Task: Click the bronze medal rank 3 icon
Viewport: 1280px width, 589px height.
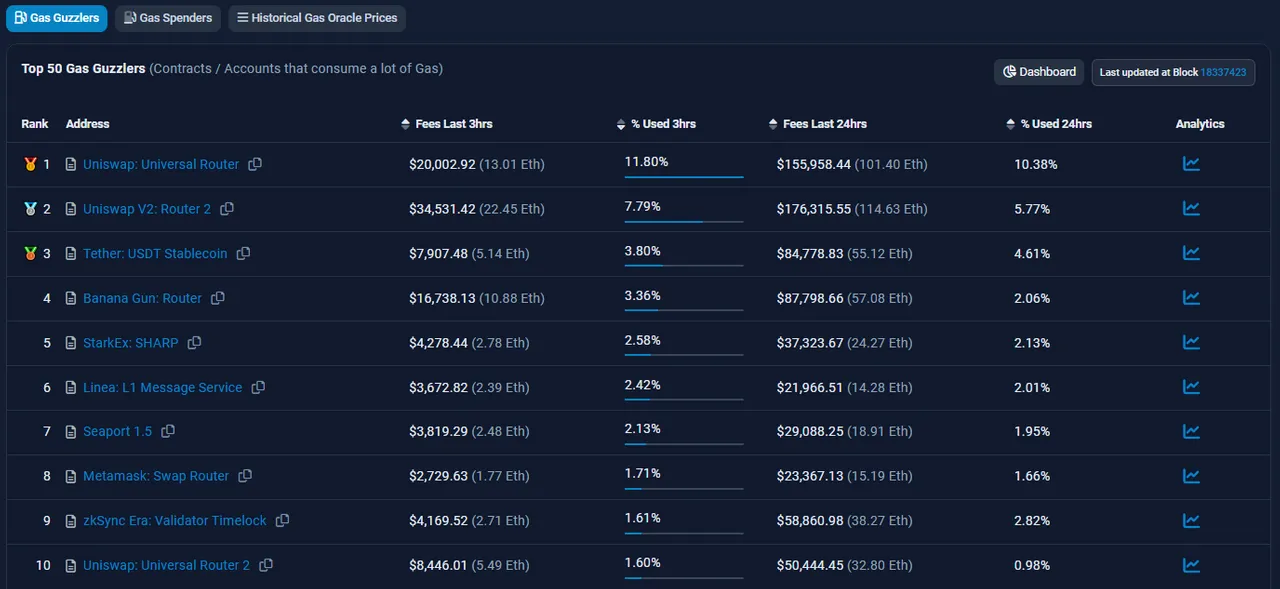Action: pyautogui.click(x=30, y=253)
